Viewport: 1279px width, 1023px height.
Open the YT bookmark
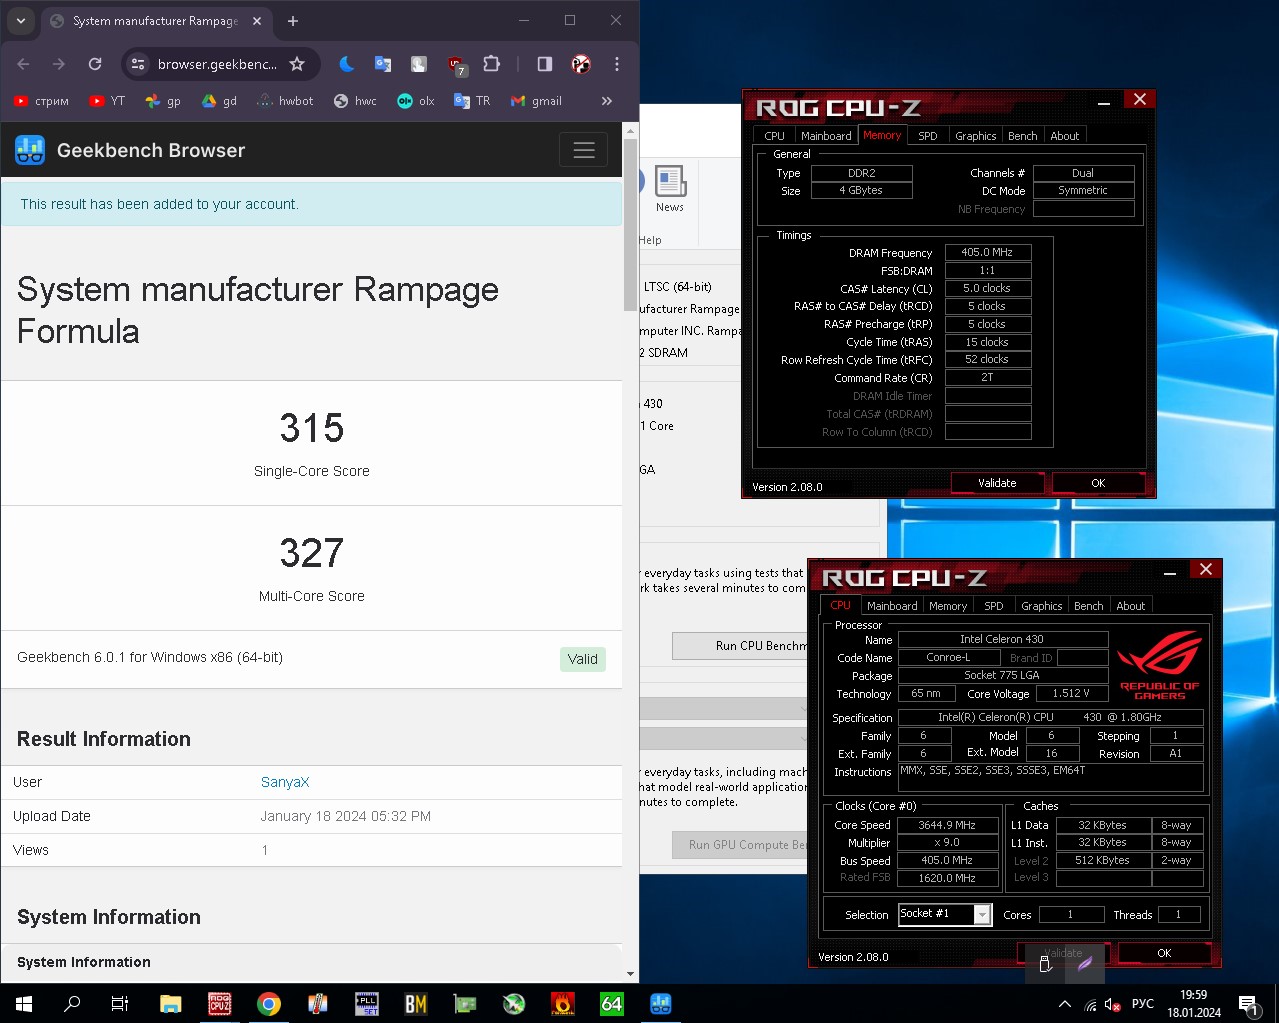tap(107, 101)
